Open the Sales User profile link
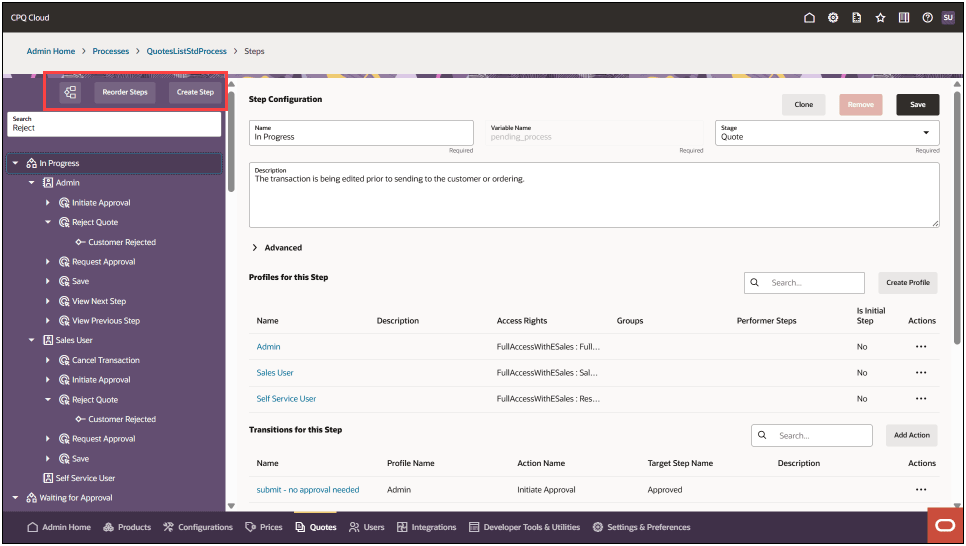The width and height of the screenshot is (966, 546). [275, 373]
